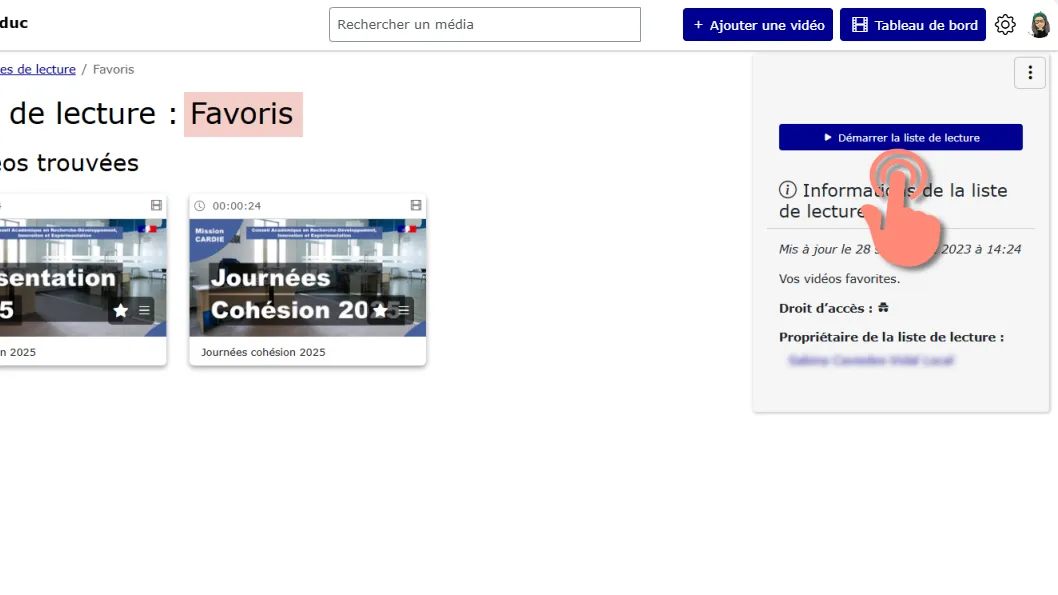
Task: Click the Rechercher un média search field
Action: pyautogui.click(x=484, y=24)
